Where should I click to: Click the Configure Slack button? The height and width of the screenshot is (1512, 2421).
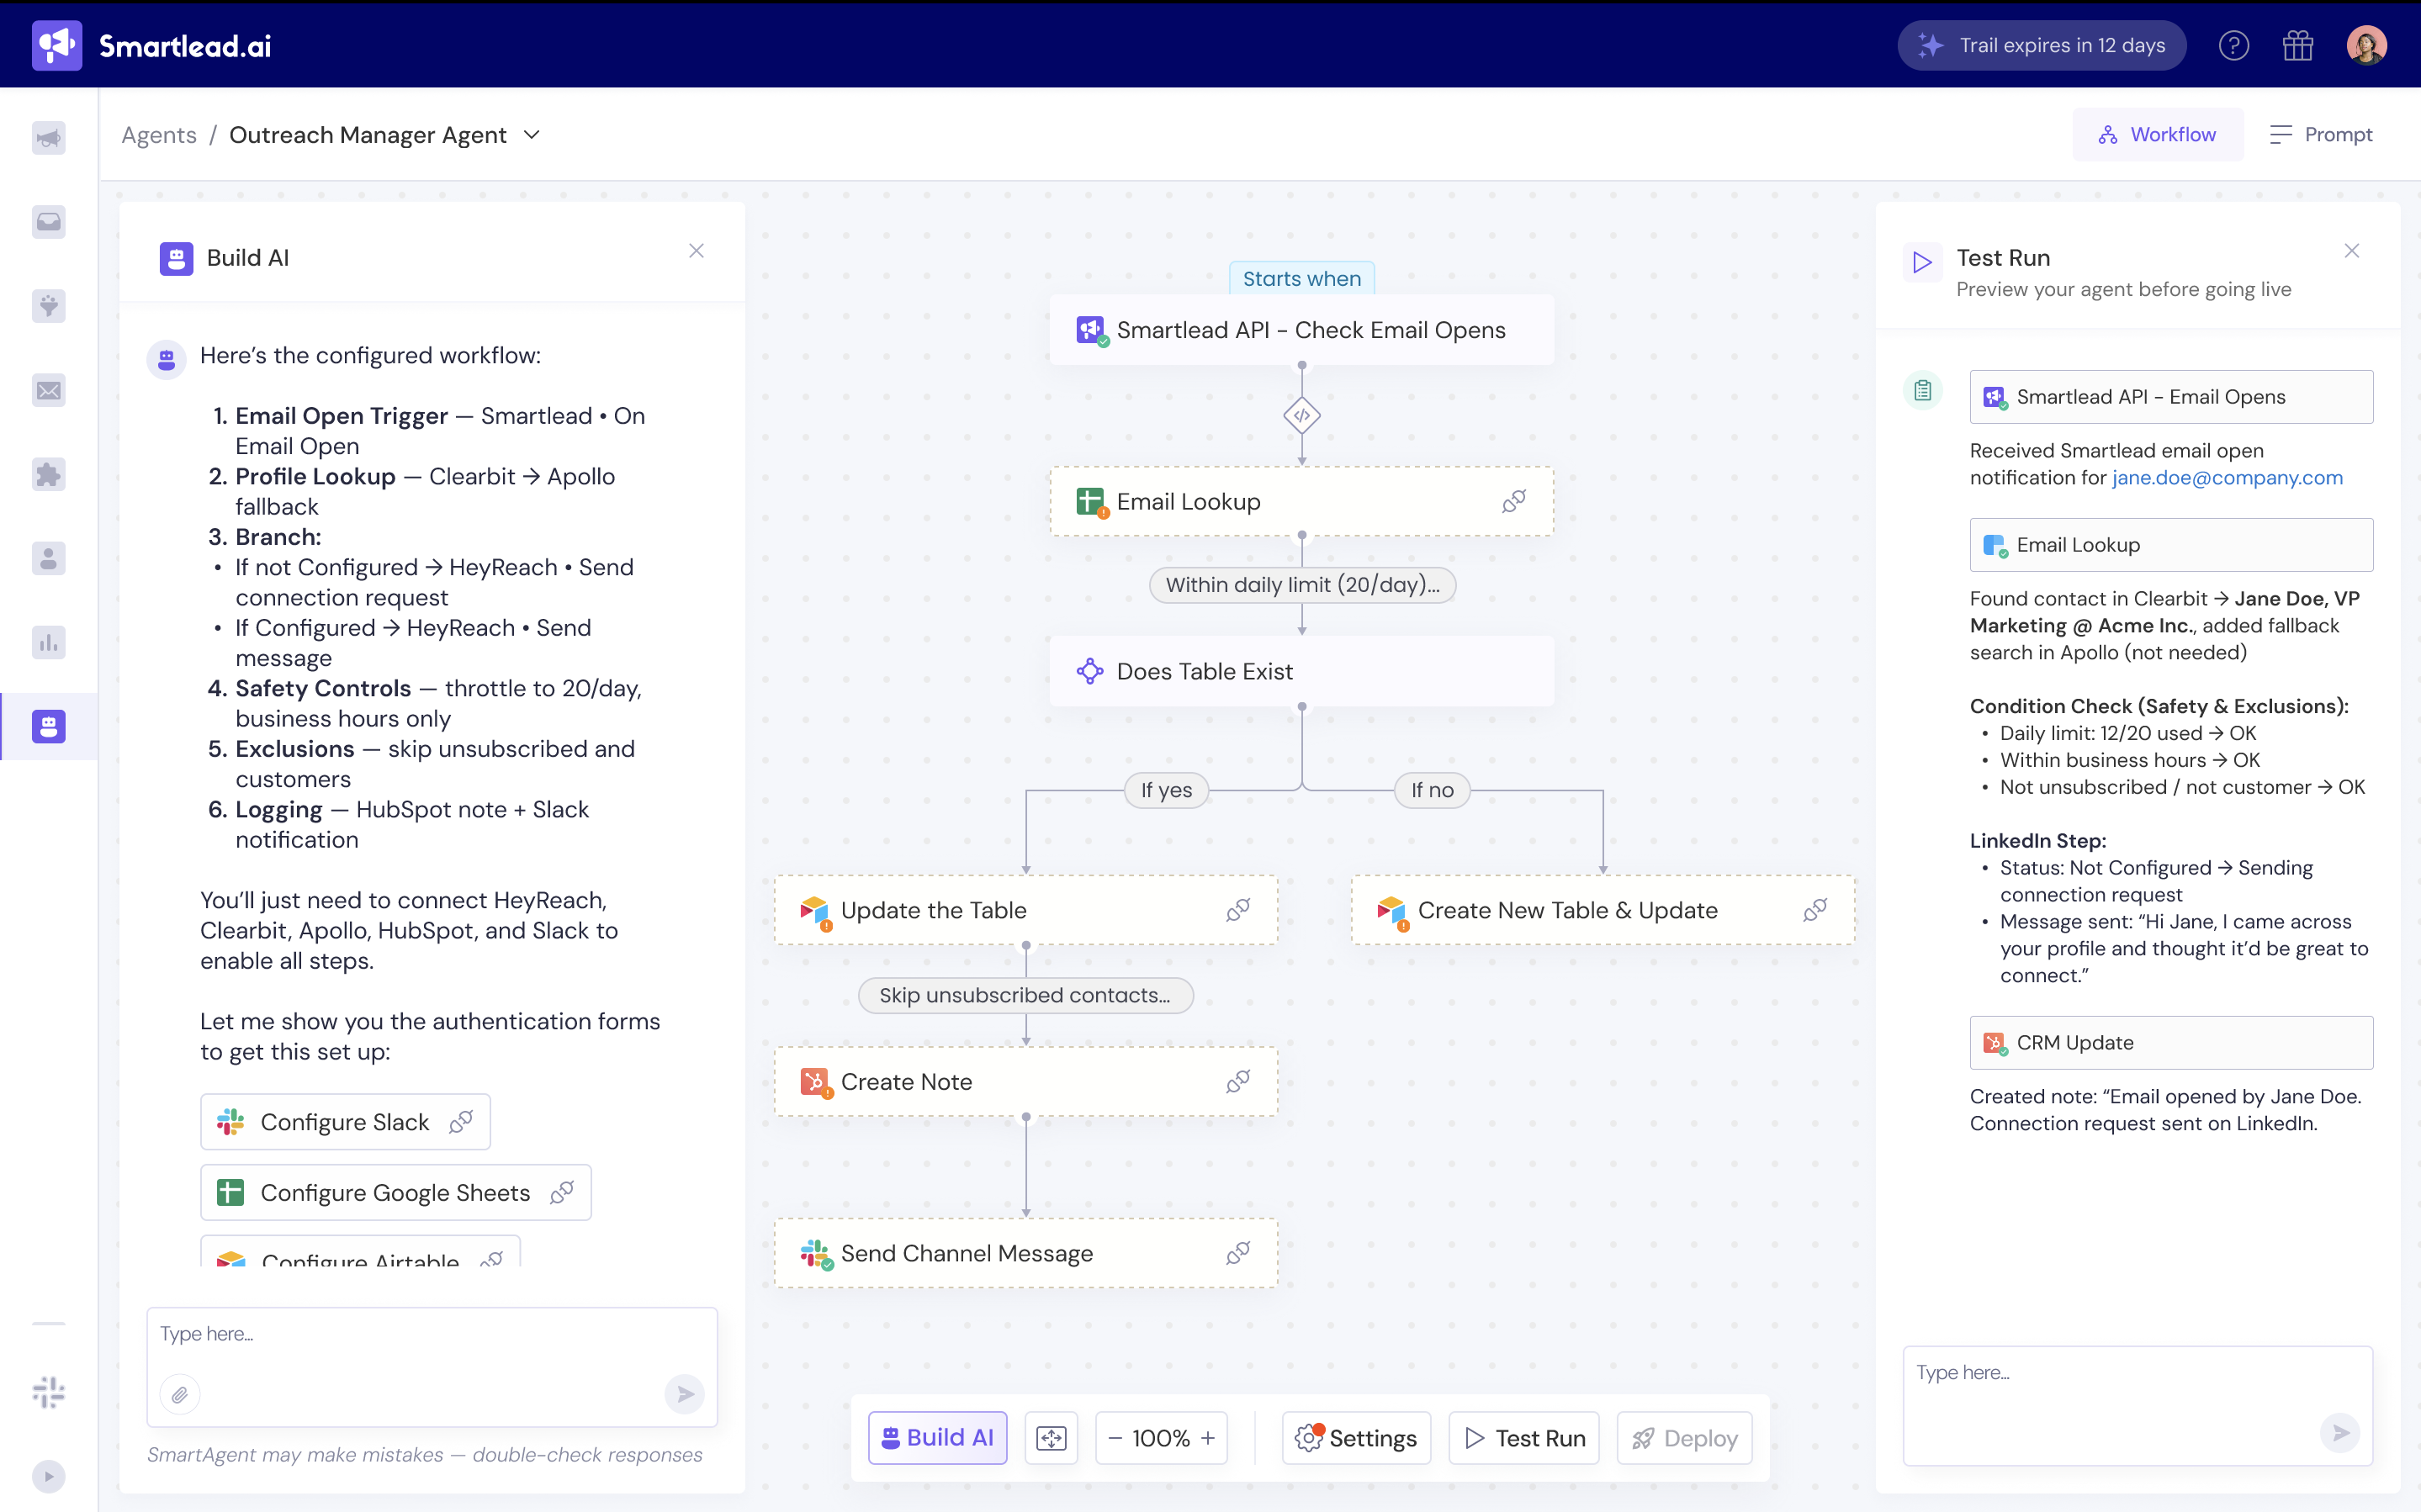[x=345, y=1122]
